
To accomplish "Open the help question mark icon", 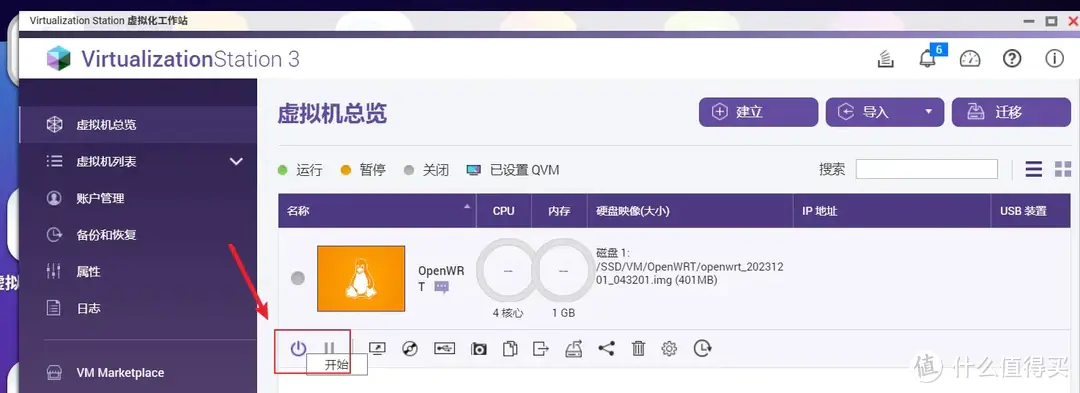I will (x=1012, y=59).
